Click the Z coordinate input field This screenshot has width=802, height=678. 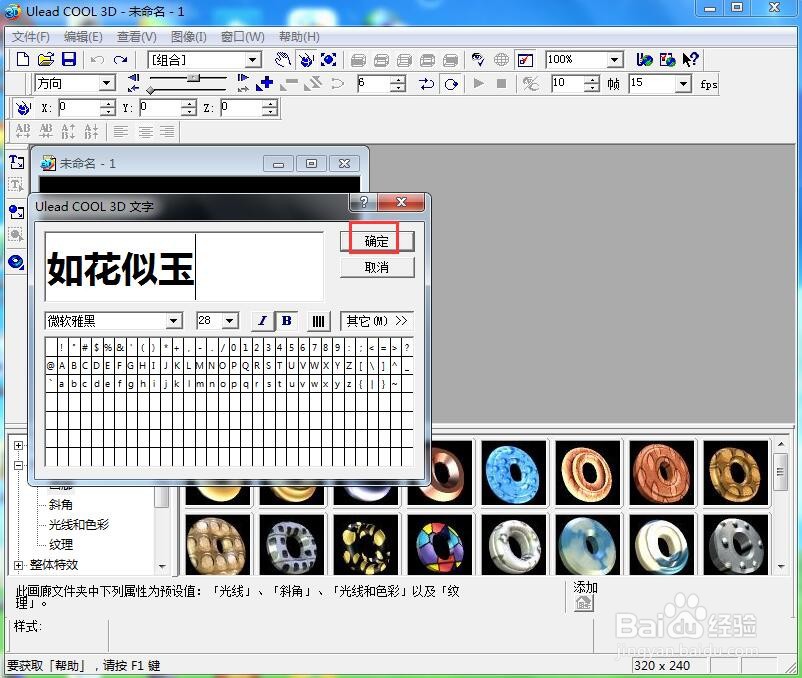point(243,107)
